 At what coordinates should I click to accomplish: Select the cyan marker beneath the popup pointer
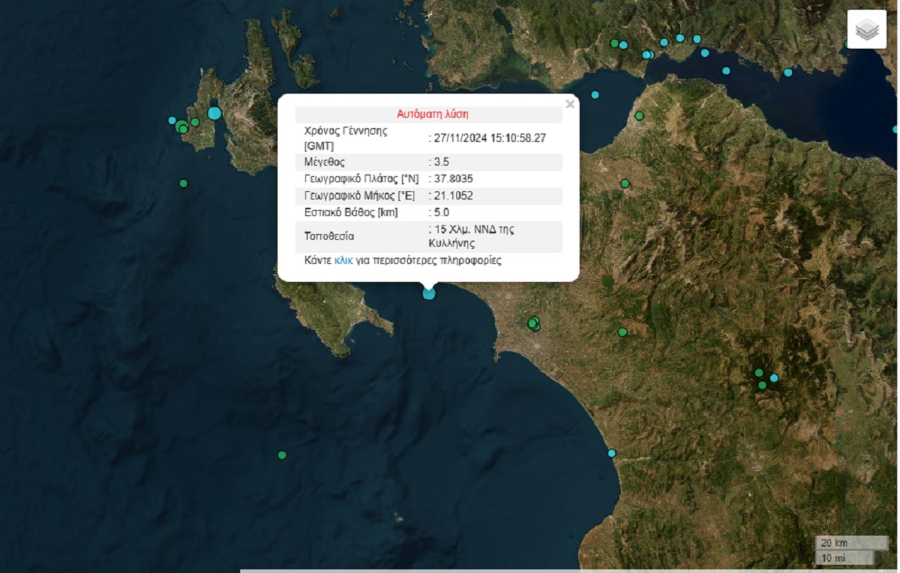tap(429, 293)
